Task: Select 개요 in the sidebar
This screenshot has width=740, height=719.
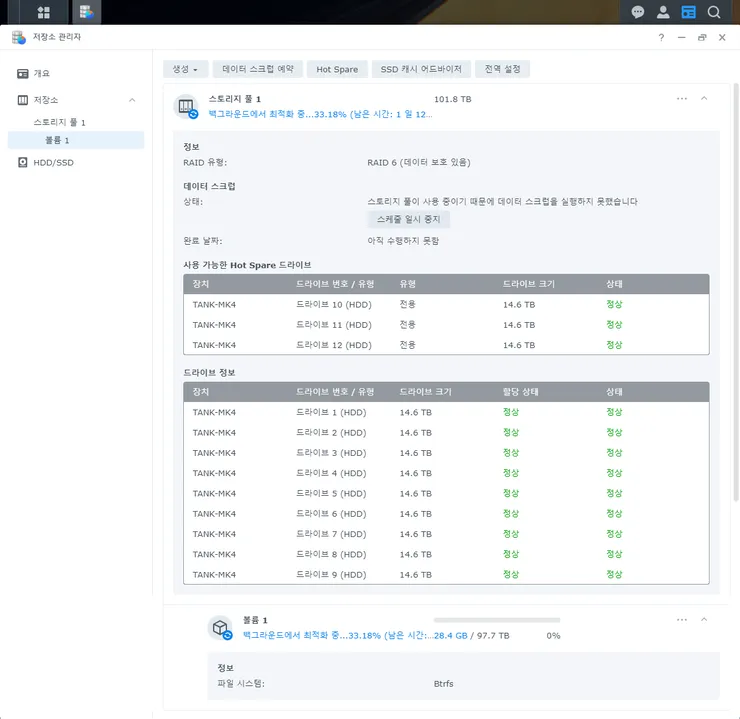Action: pyautogui.click(x=76, y=74)
